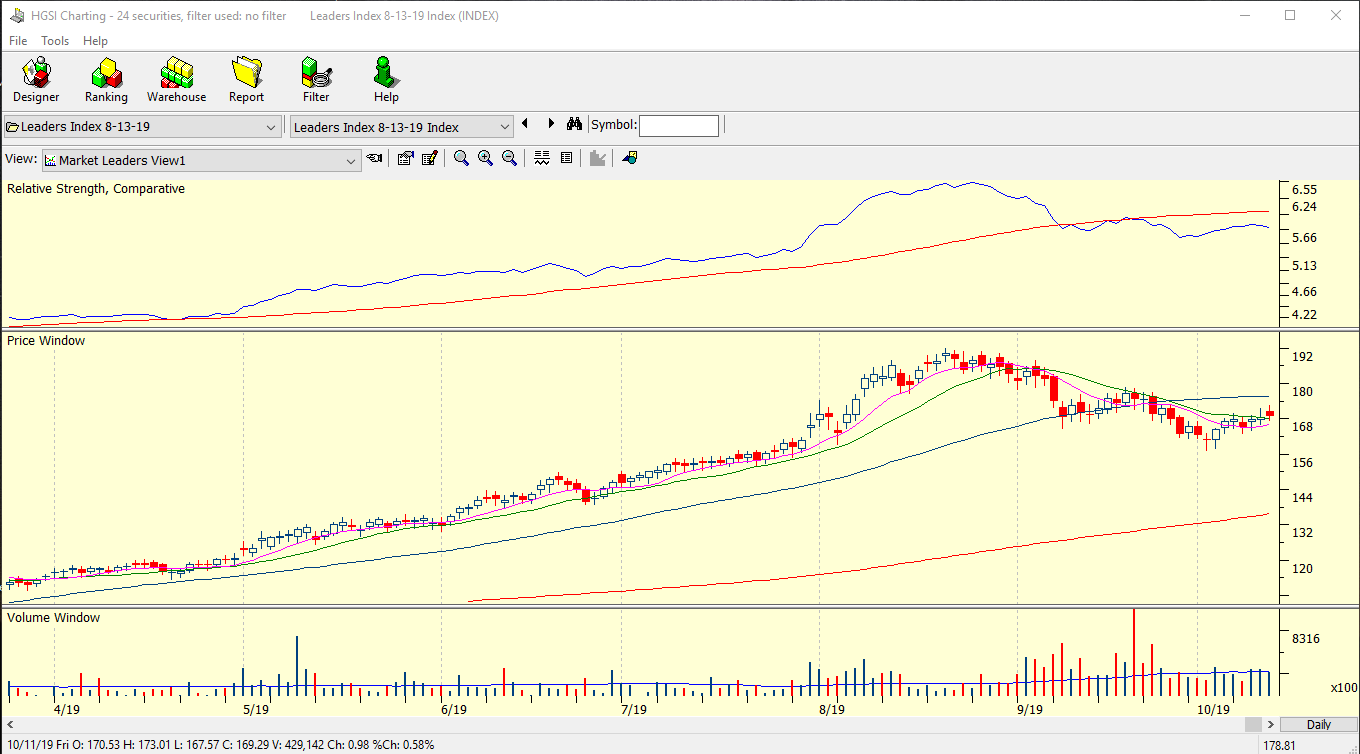Click the 192 price axis value
1360x754 pixels.
tap(1302, 356)
